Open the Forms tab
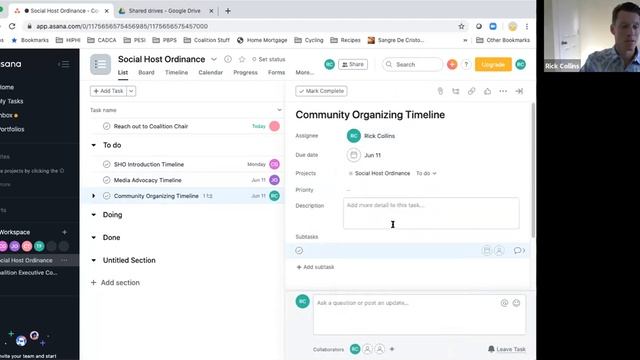640x360 pixels. point(276,72)
